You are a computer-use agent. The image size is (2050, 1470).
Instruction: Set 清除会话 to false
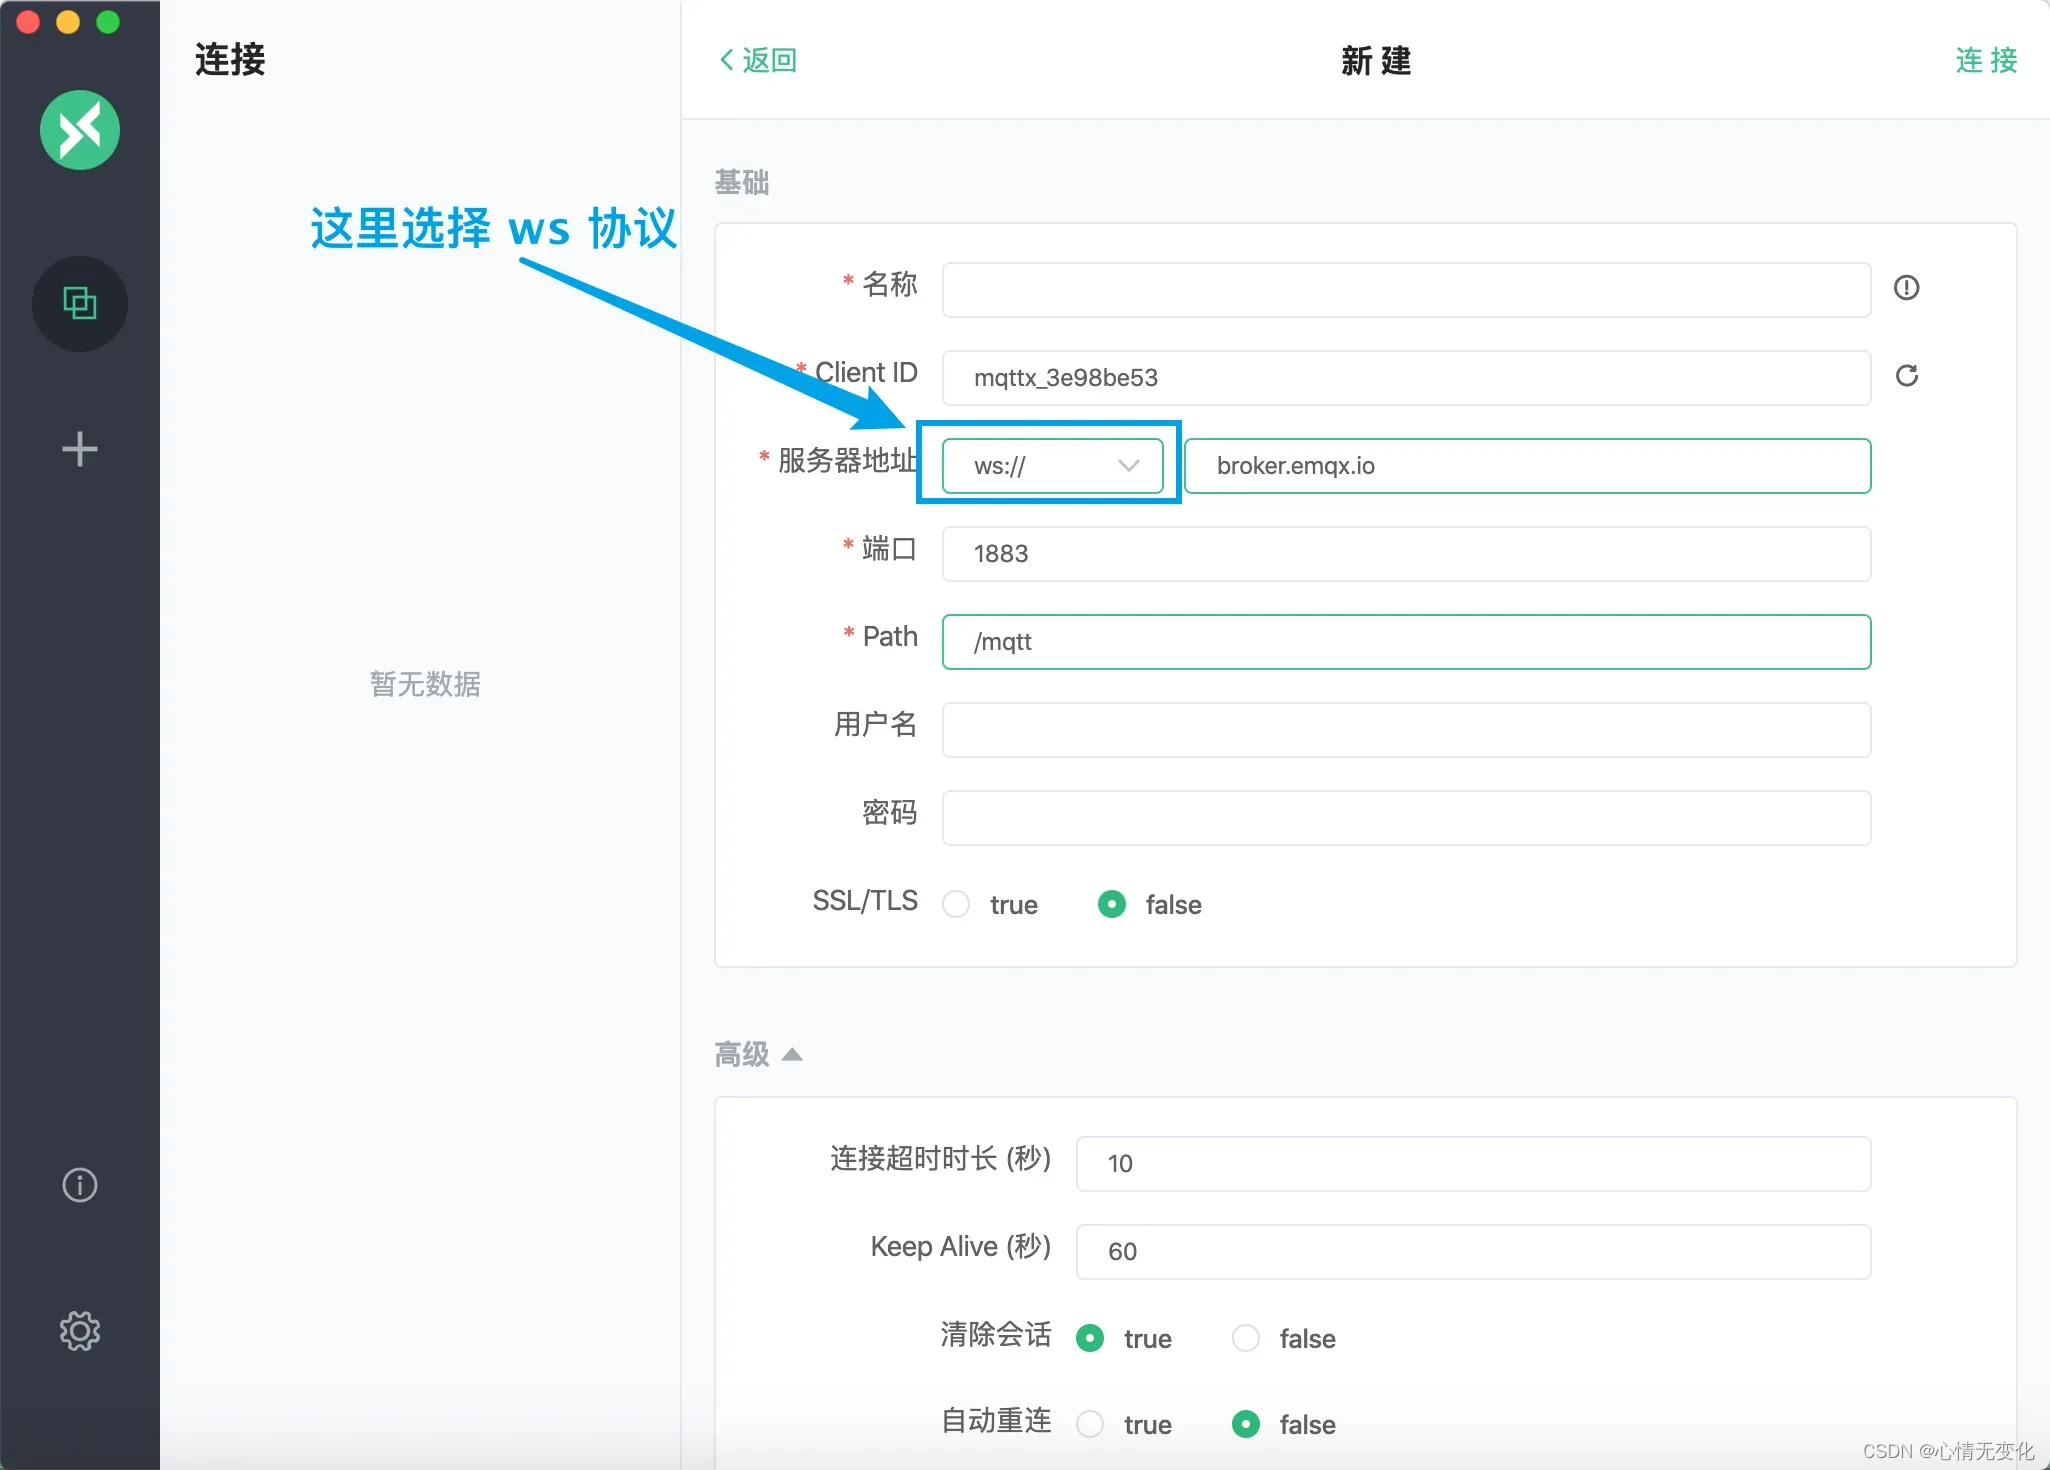(1244, 1338)
